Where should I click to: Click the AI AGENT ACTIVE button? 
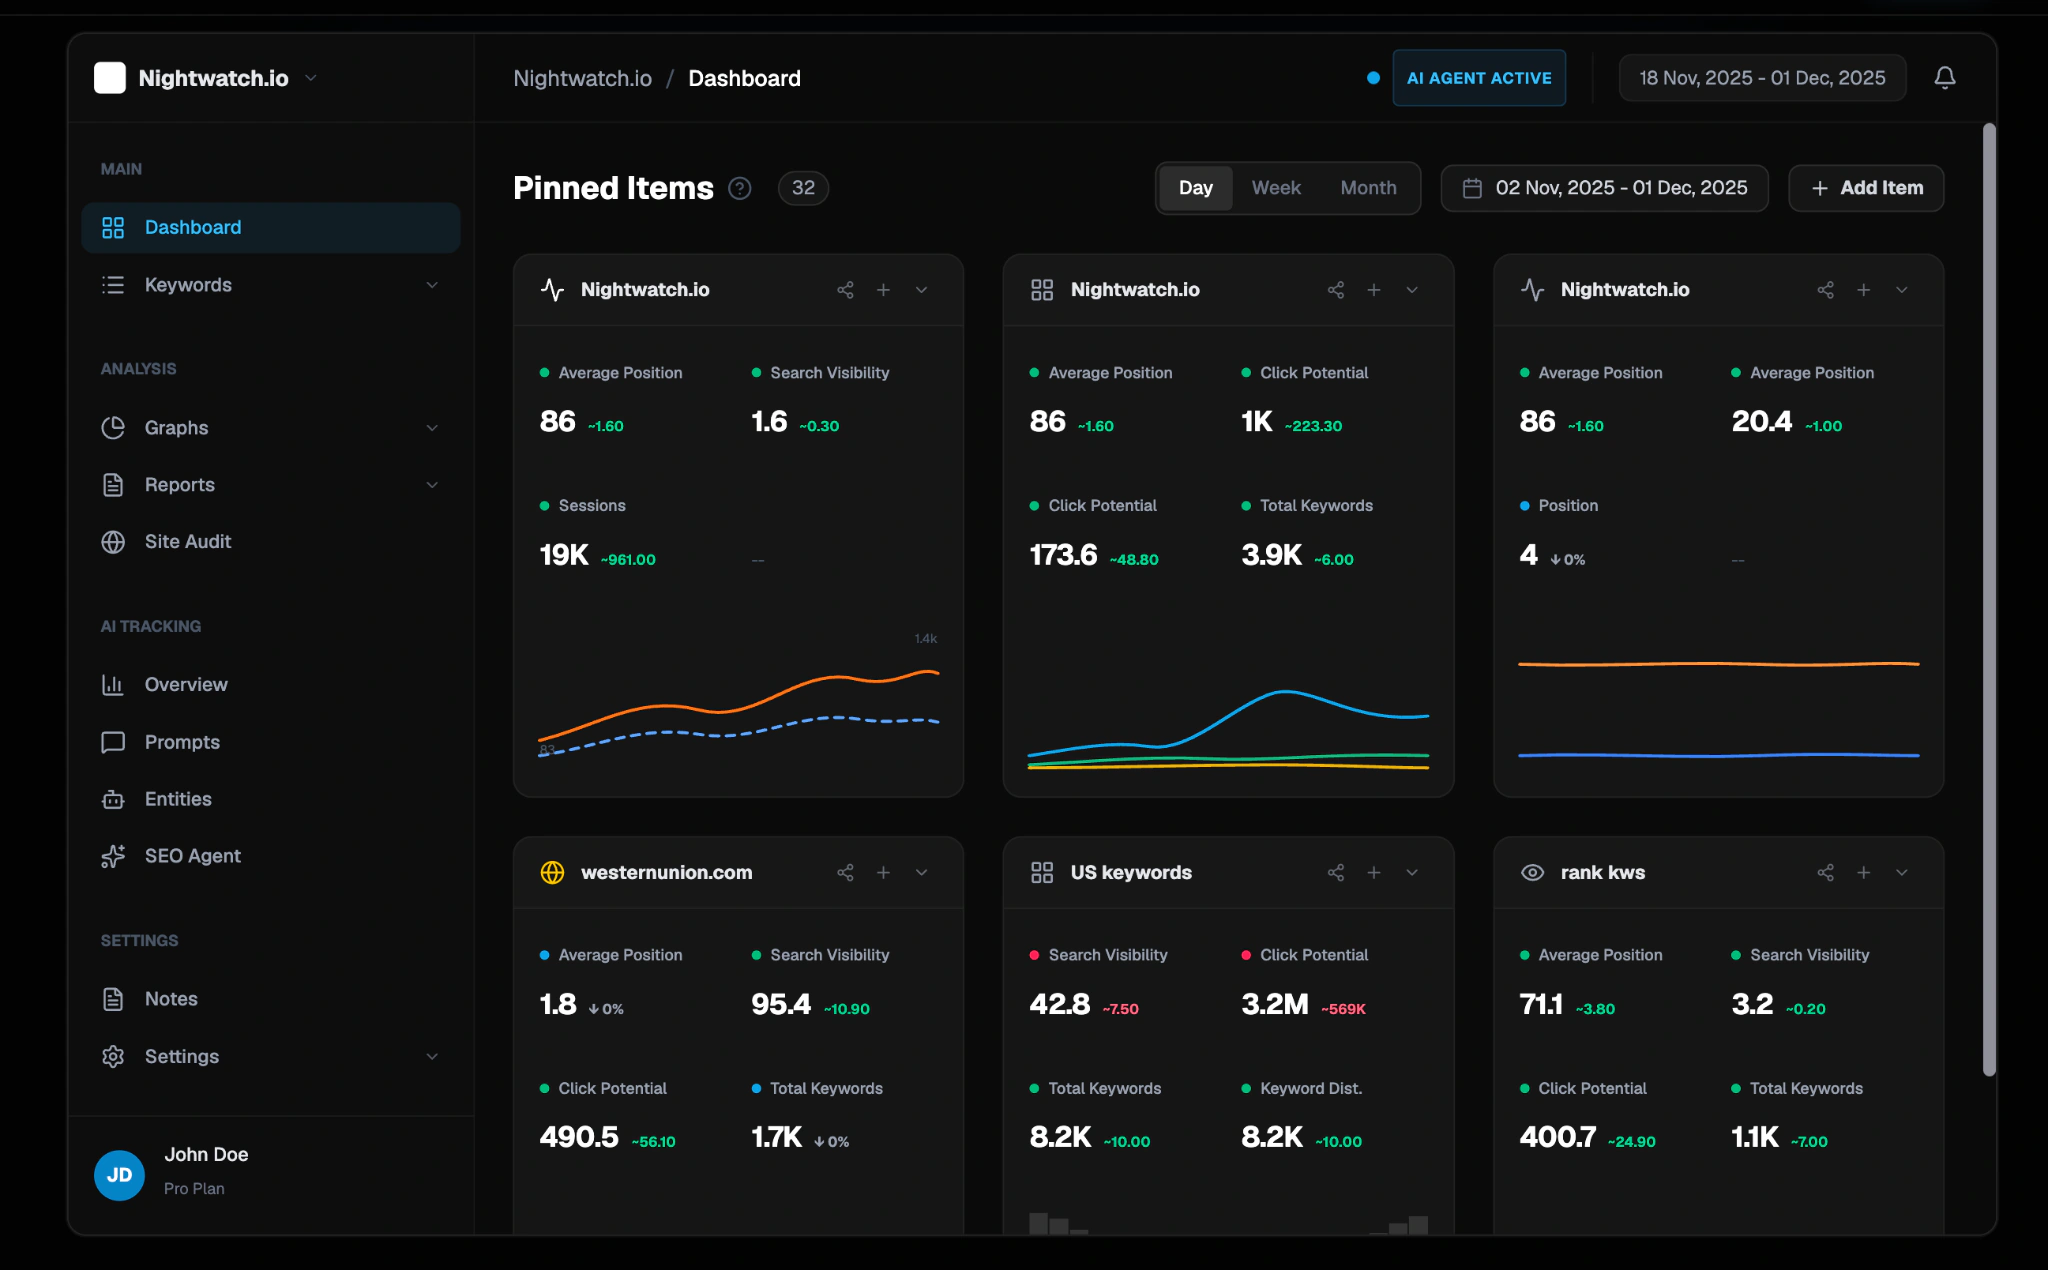click(1479, 78)
